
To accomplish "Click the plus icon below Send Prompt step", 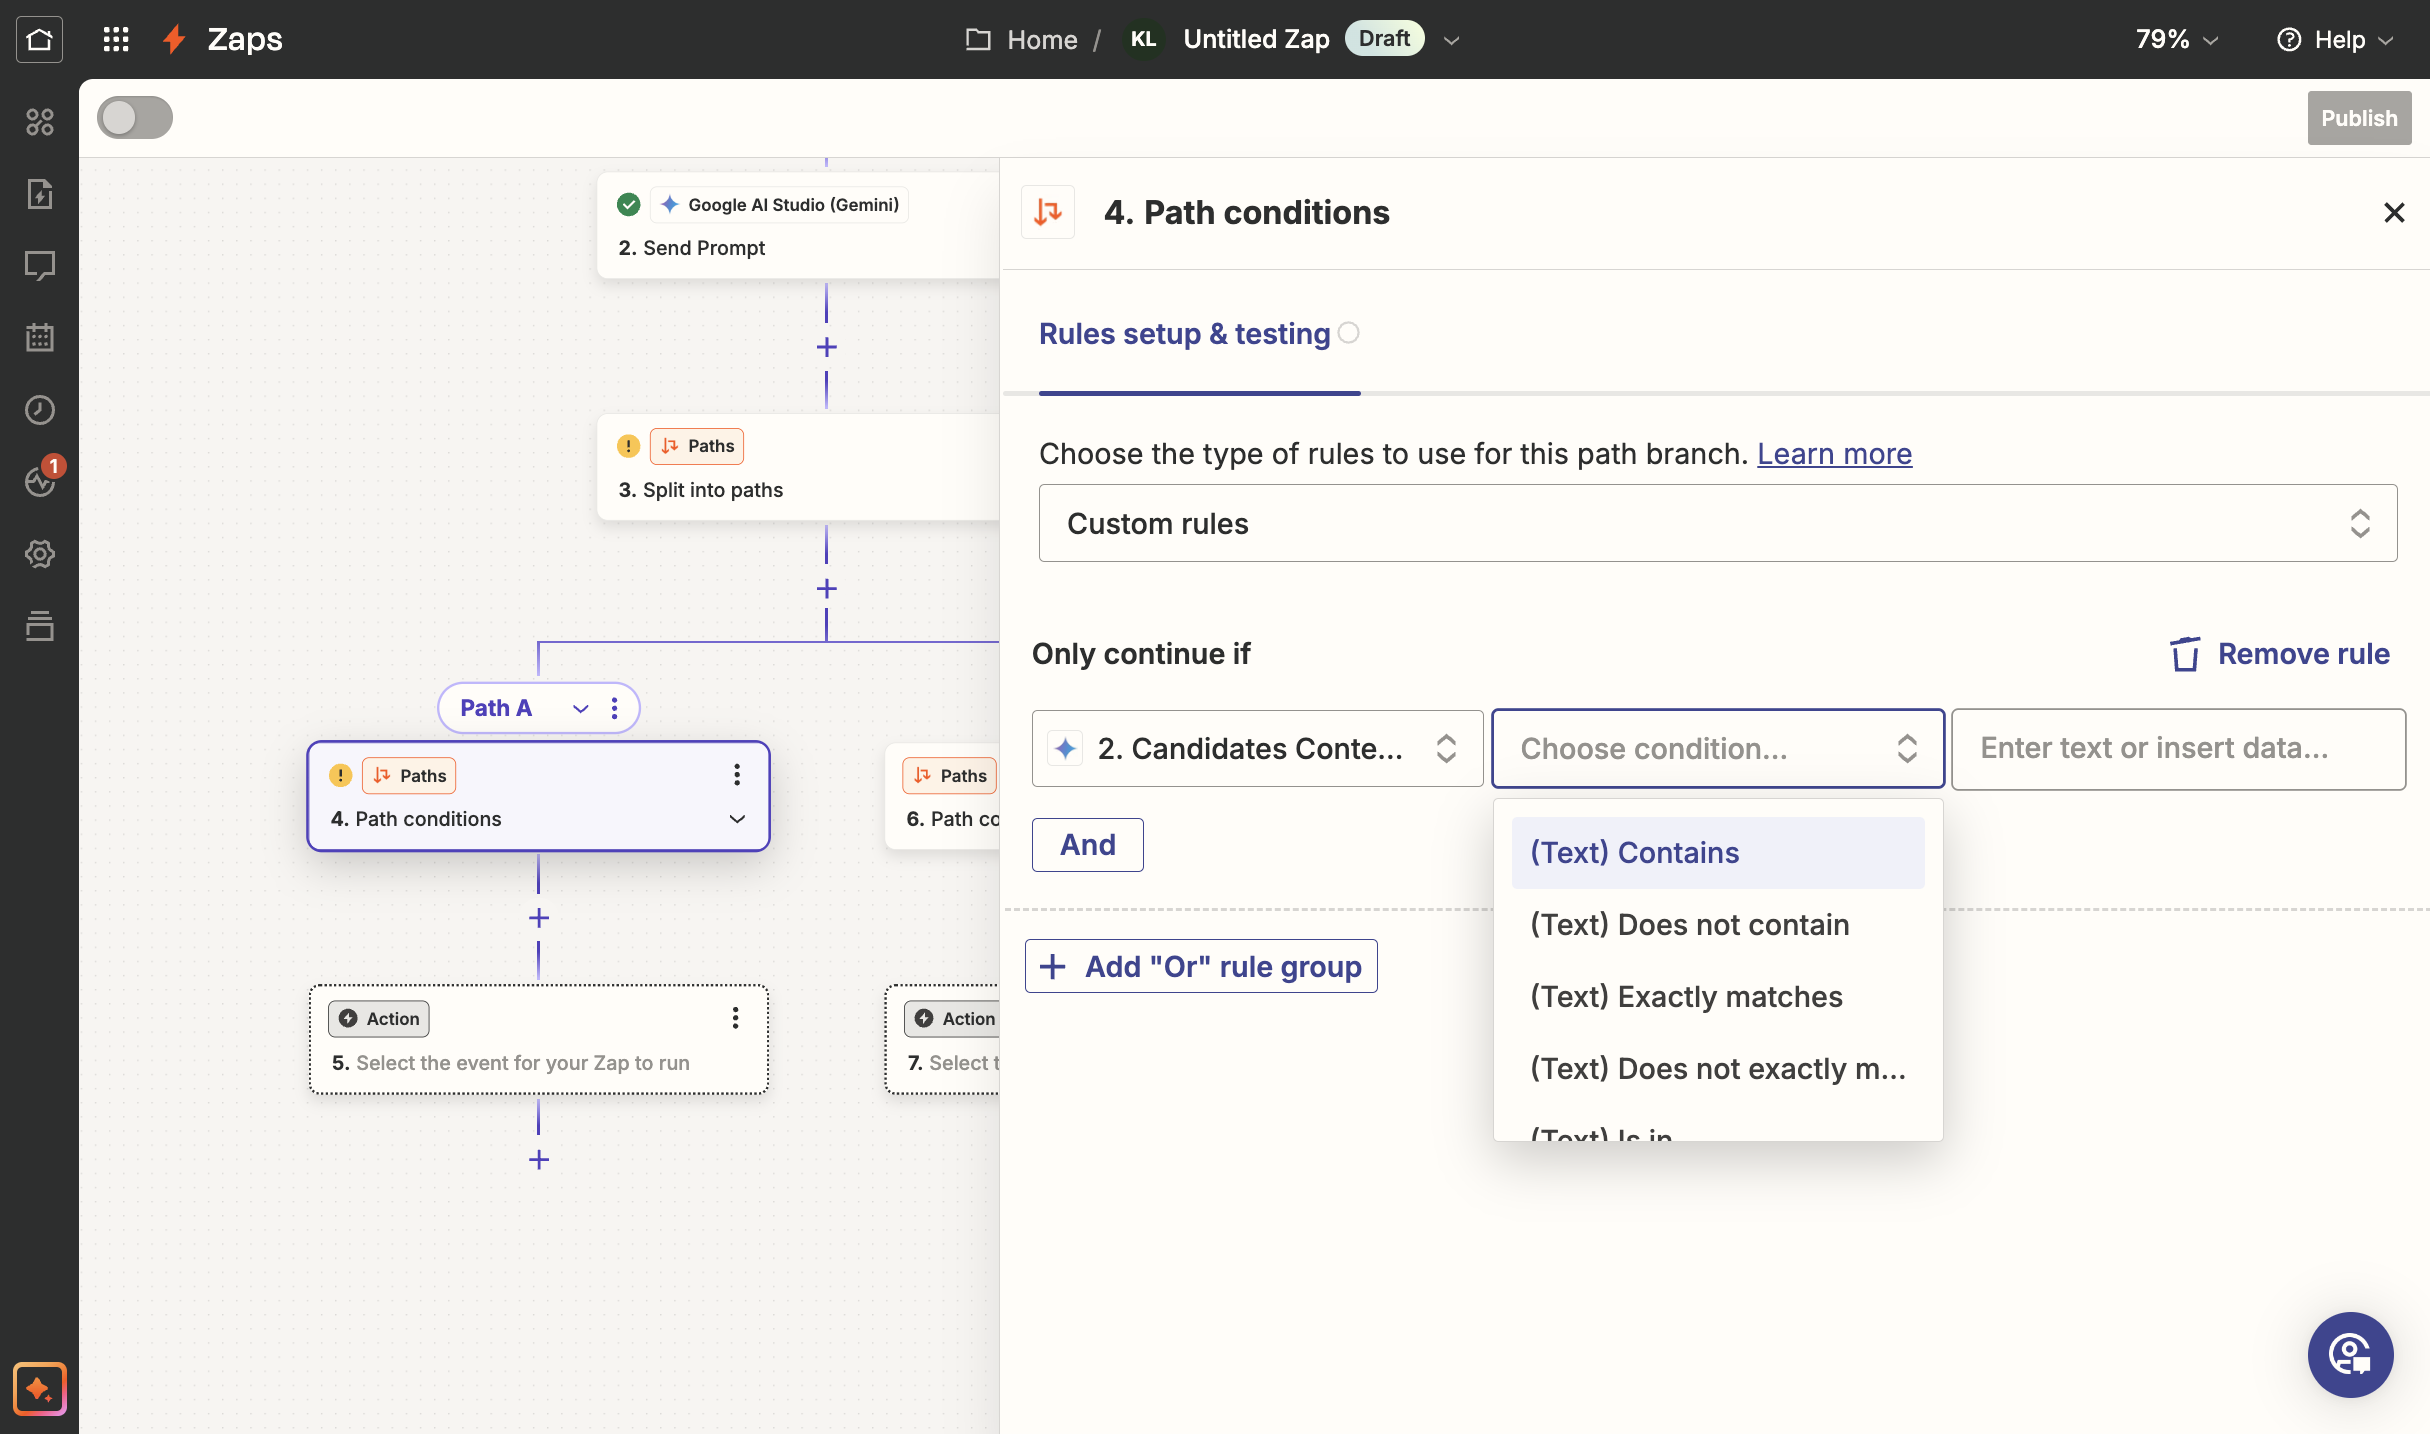I will (826, 347).
